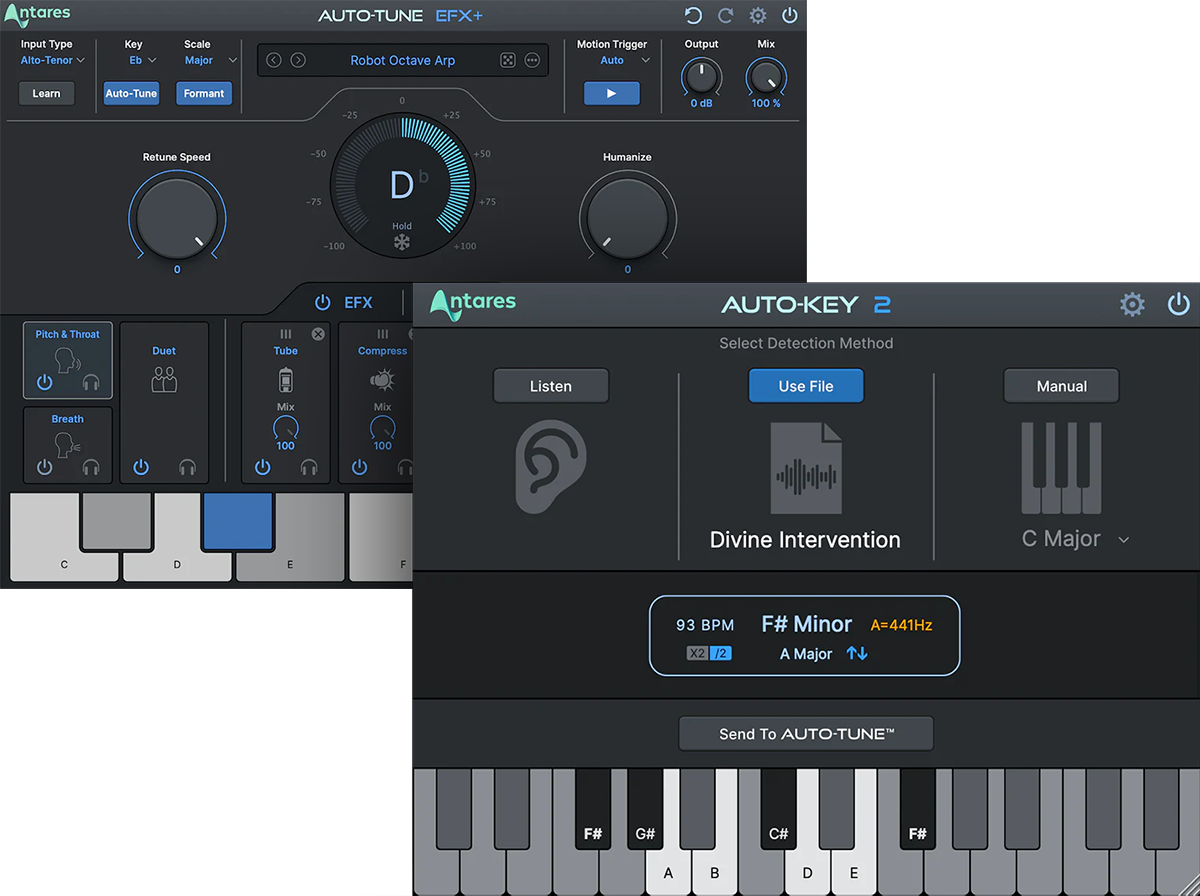1200x896 pixels.
Task: Toggle the EFX section power button
Action: (x=322, y=302)
